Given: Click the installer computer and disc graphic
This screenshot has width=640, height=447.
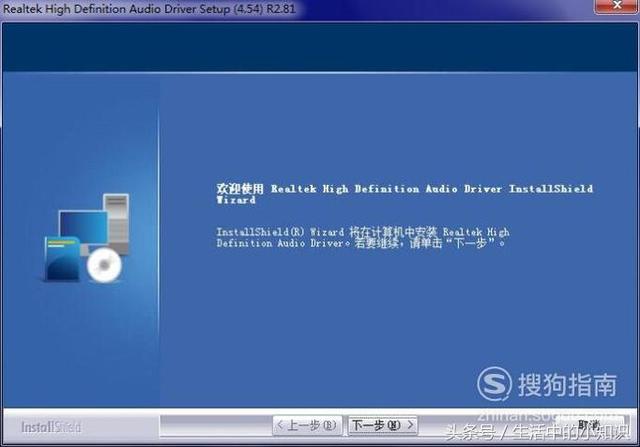Looking at the screenshot, I should pyautogui.click(x=87, y=238).
